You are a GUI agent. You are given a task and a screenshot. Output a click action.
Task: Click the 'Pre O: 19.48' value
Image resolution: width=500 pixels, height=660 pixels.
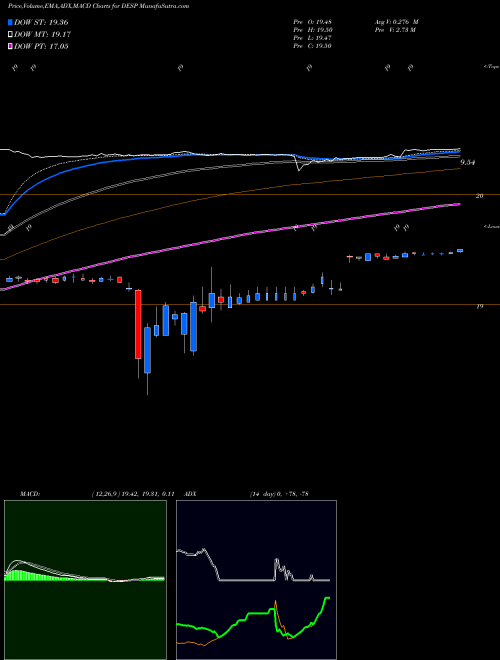[313, 21]
